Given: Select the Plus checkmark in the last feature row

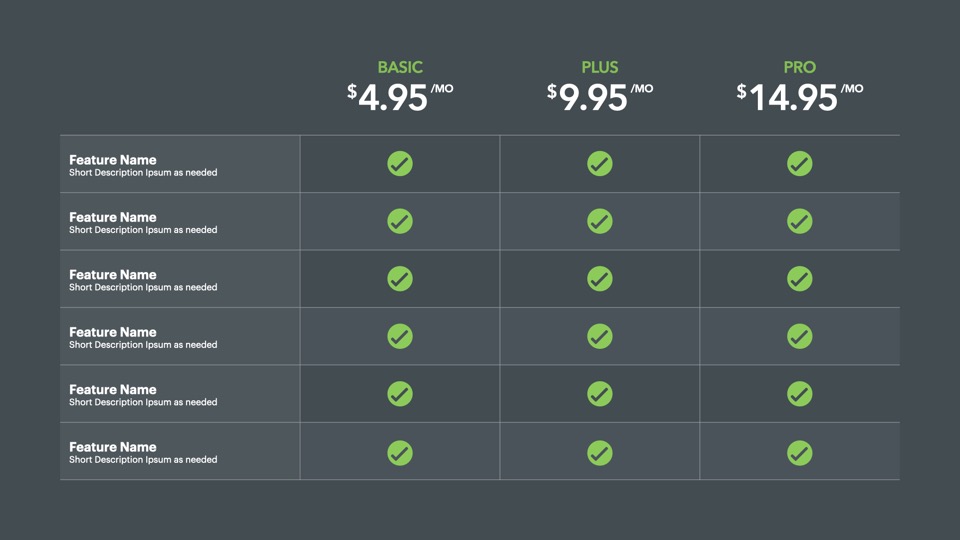Looking at the screenshot, I should (x=600, y=451).
